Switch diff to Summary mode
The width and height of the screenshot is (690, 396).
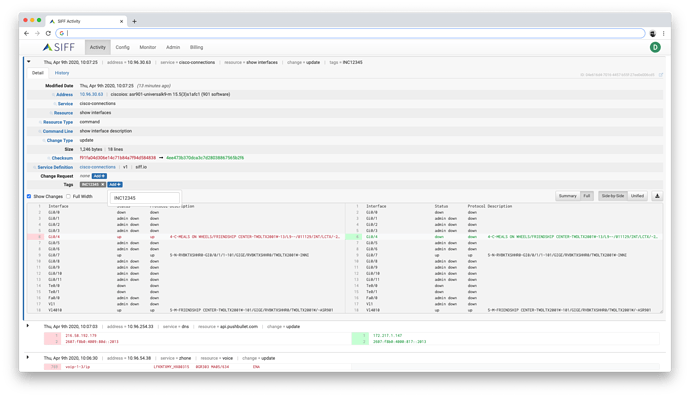tap(568, 196)
